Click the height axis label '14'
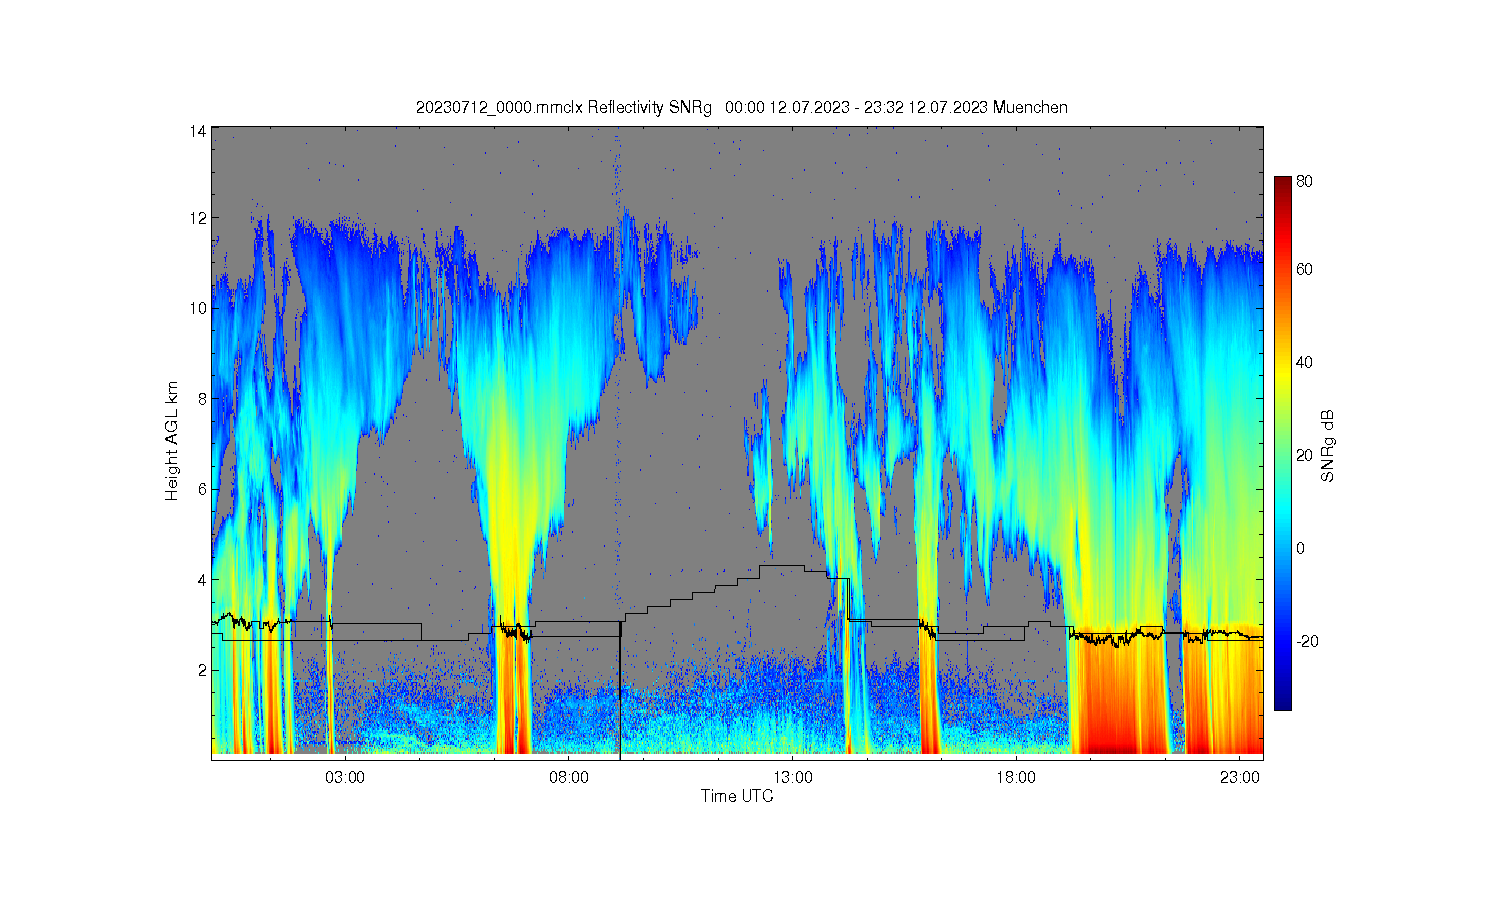This screenshot has width=1500, height=900. [198, 131]
